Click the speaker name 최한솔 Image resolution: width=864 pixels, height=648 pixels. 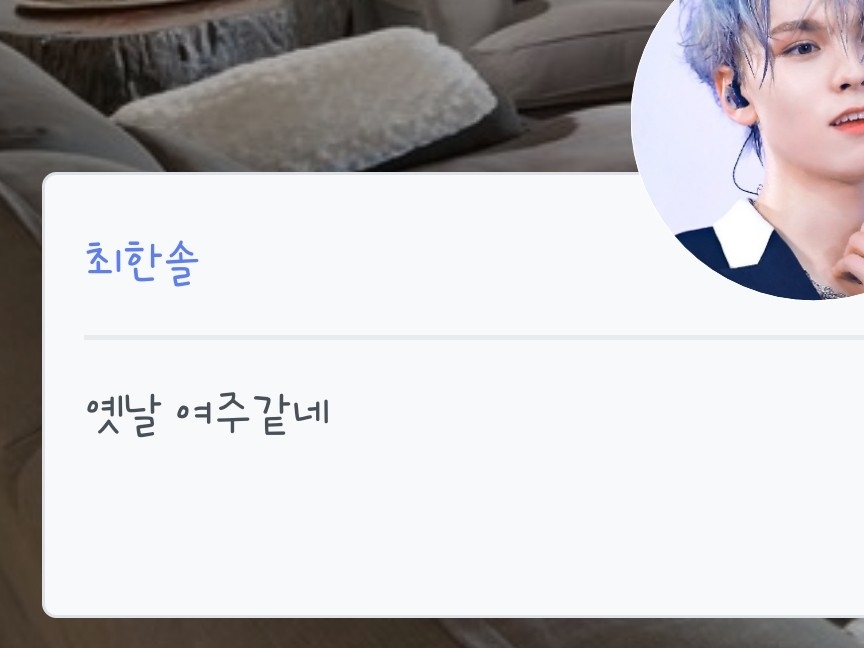pos(142,263)
